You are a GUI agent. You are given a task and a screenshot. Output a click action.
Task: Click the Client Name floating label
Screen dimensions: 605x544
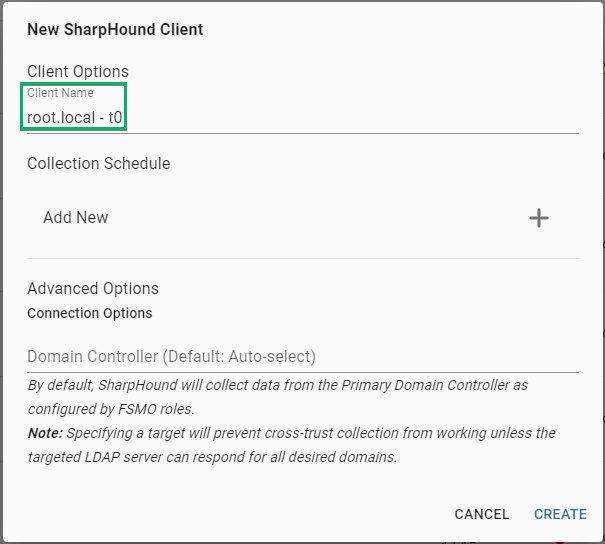click(60, 93)
